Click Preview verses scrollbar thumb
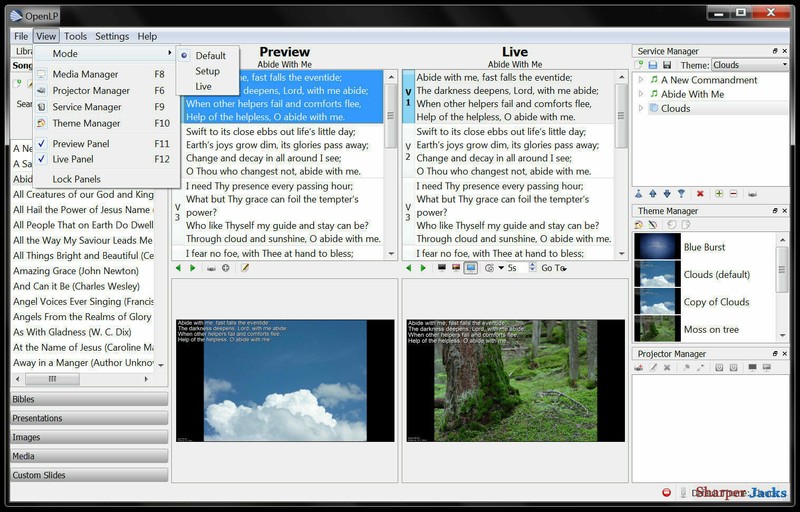The height and width of the screenshot is (512, 800). [391, 115]
